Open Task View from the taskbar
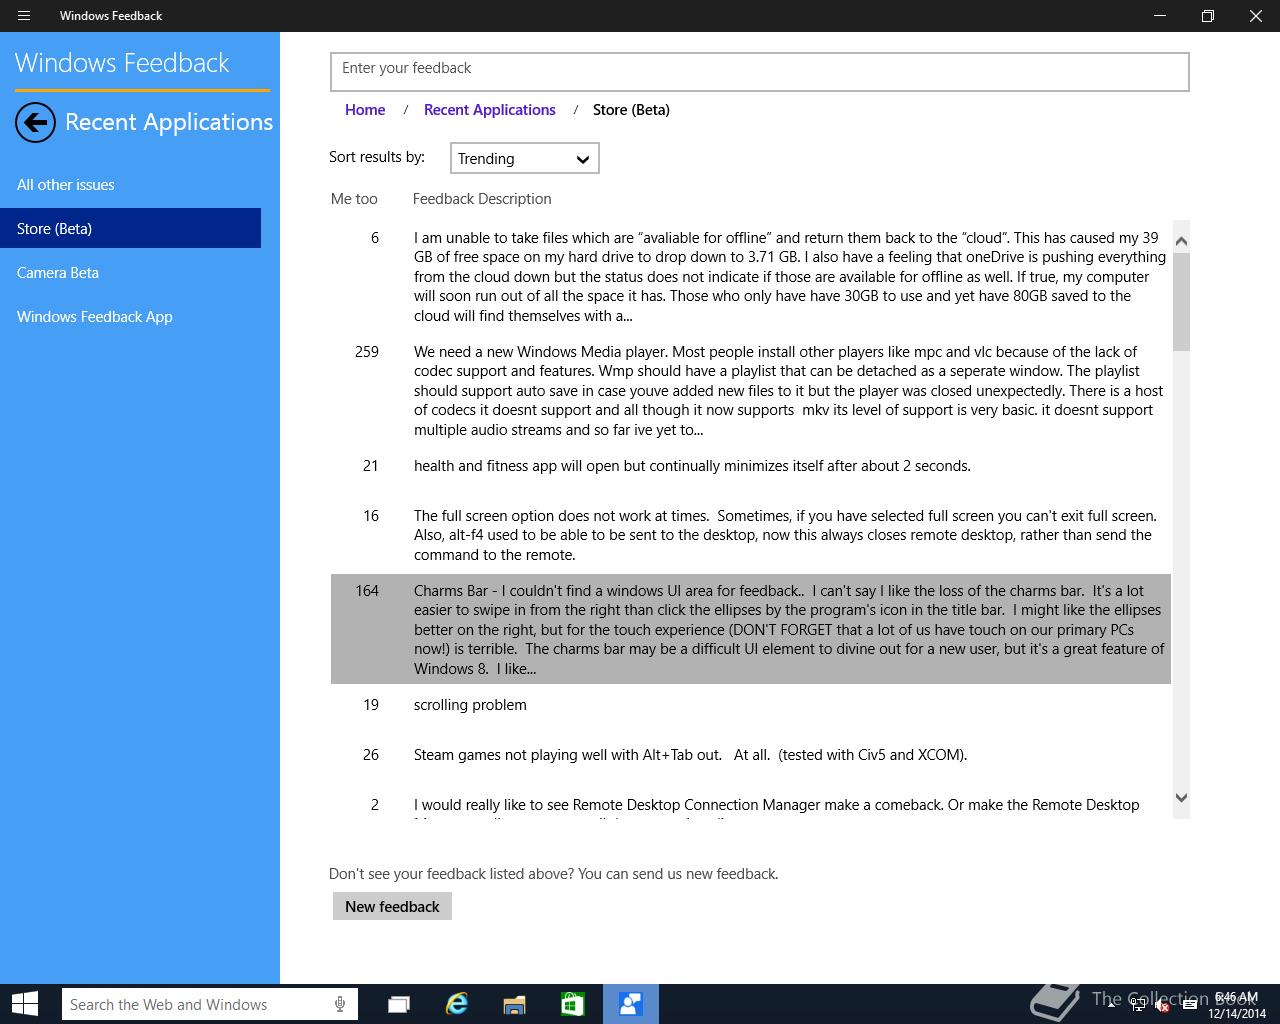Image resolution: width=1280 pixels, height=1024 pixels. (399, 1004)
